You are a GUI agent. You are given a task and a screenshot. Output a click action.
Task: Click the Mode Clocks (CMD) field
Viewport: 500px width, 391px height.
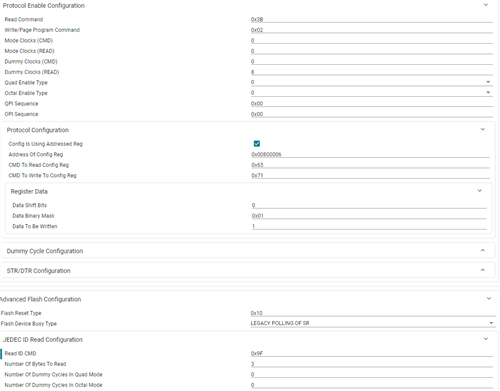(x=371, y=41)
